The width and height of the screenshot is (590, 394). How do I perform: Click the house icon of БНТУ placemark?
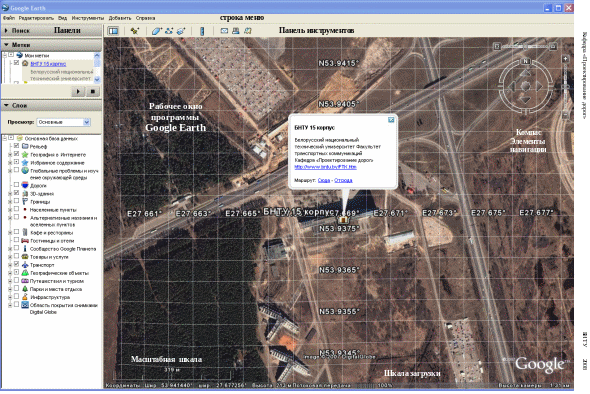point(25,64)
